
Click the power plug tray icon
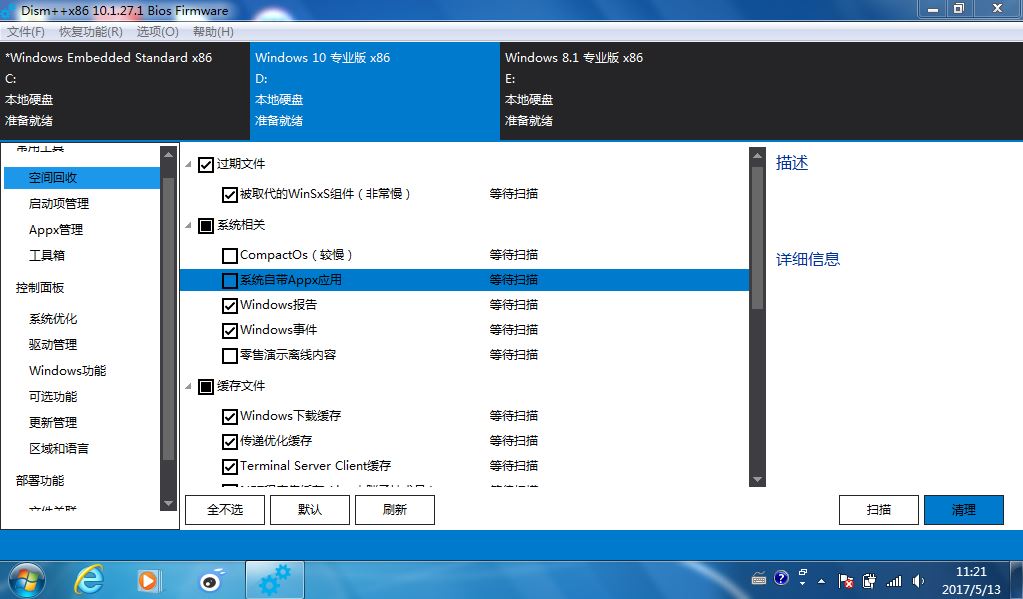pyautogui.click(x=869, y=581)
